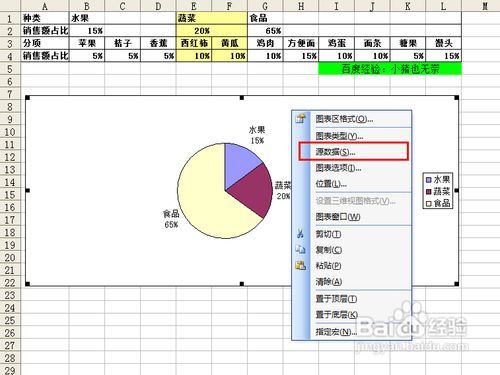The height and width of the screenshot is (375, 500).
Task: Select column L header
Action: point(443,6)
